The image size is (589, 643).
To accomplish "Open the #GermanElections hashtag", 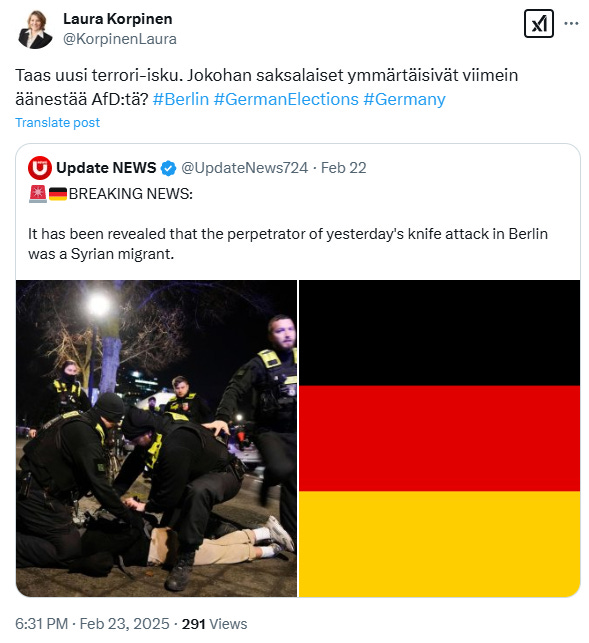I will click(286, 99).
